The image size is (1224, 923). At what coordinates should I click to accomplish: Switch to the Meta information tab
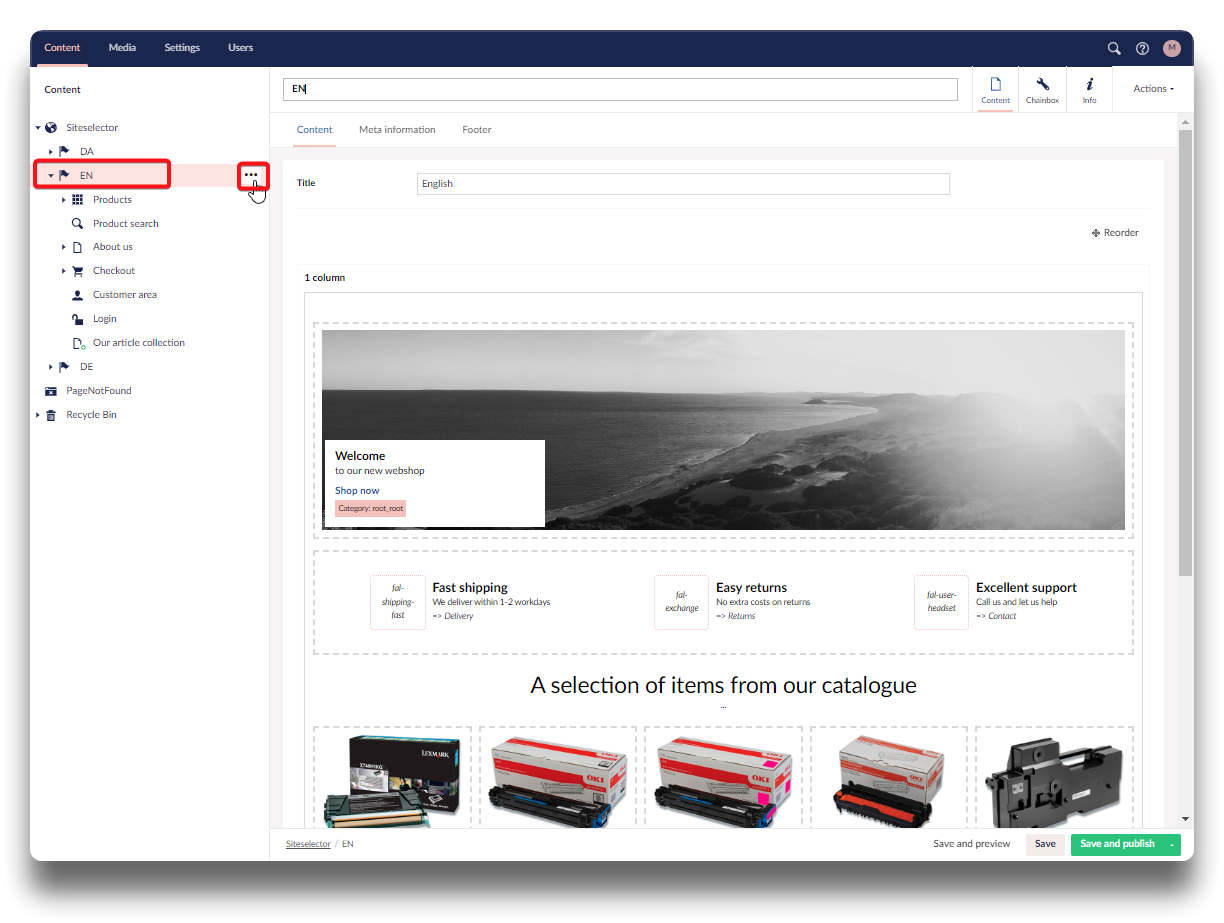pos(397,130)
